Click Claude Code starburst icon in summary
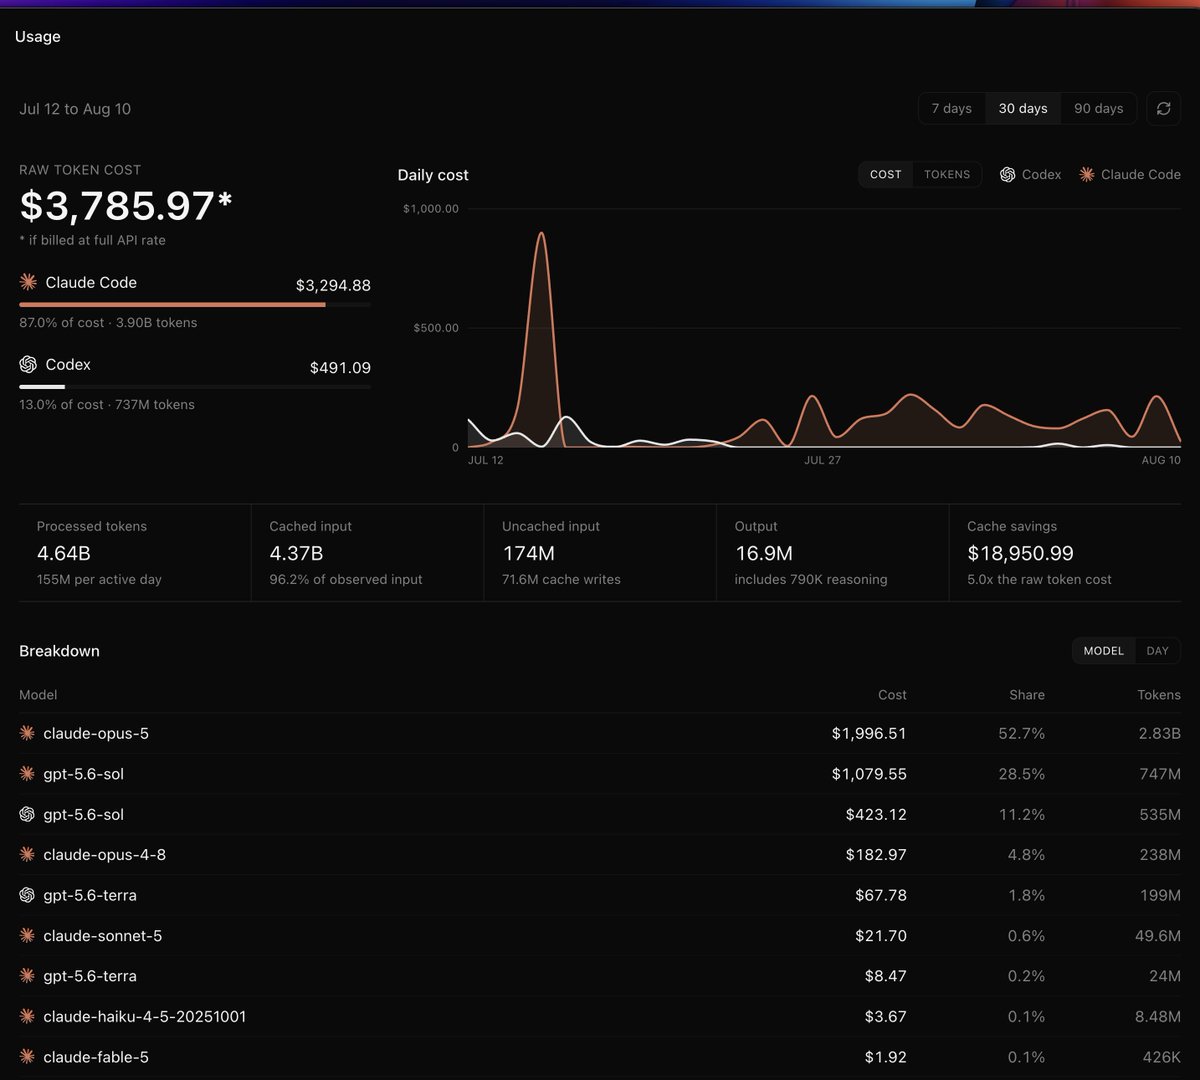 pyautogui.click(x=28, y=282)
